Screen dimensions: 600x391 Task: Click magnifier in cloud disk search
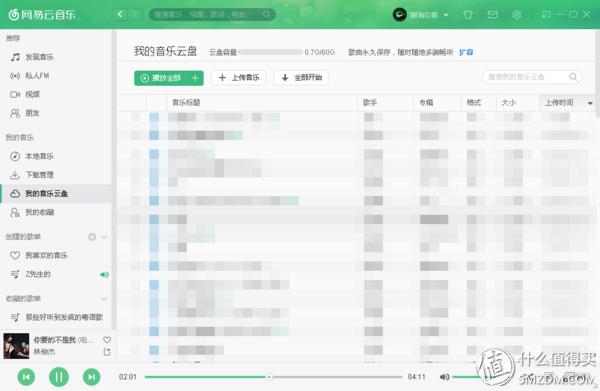pos(573,77)
